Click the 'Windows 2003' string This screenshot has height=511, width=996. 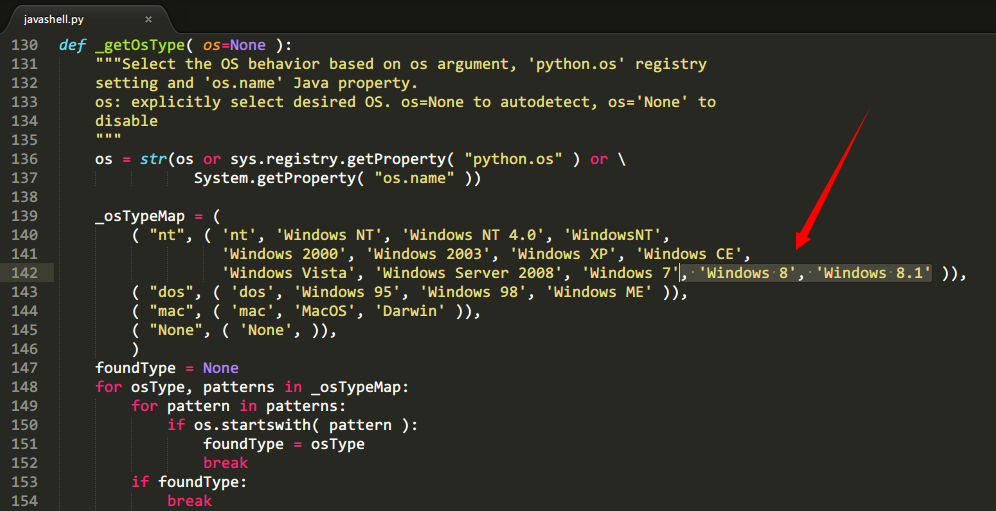(x=428, y=254)
